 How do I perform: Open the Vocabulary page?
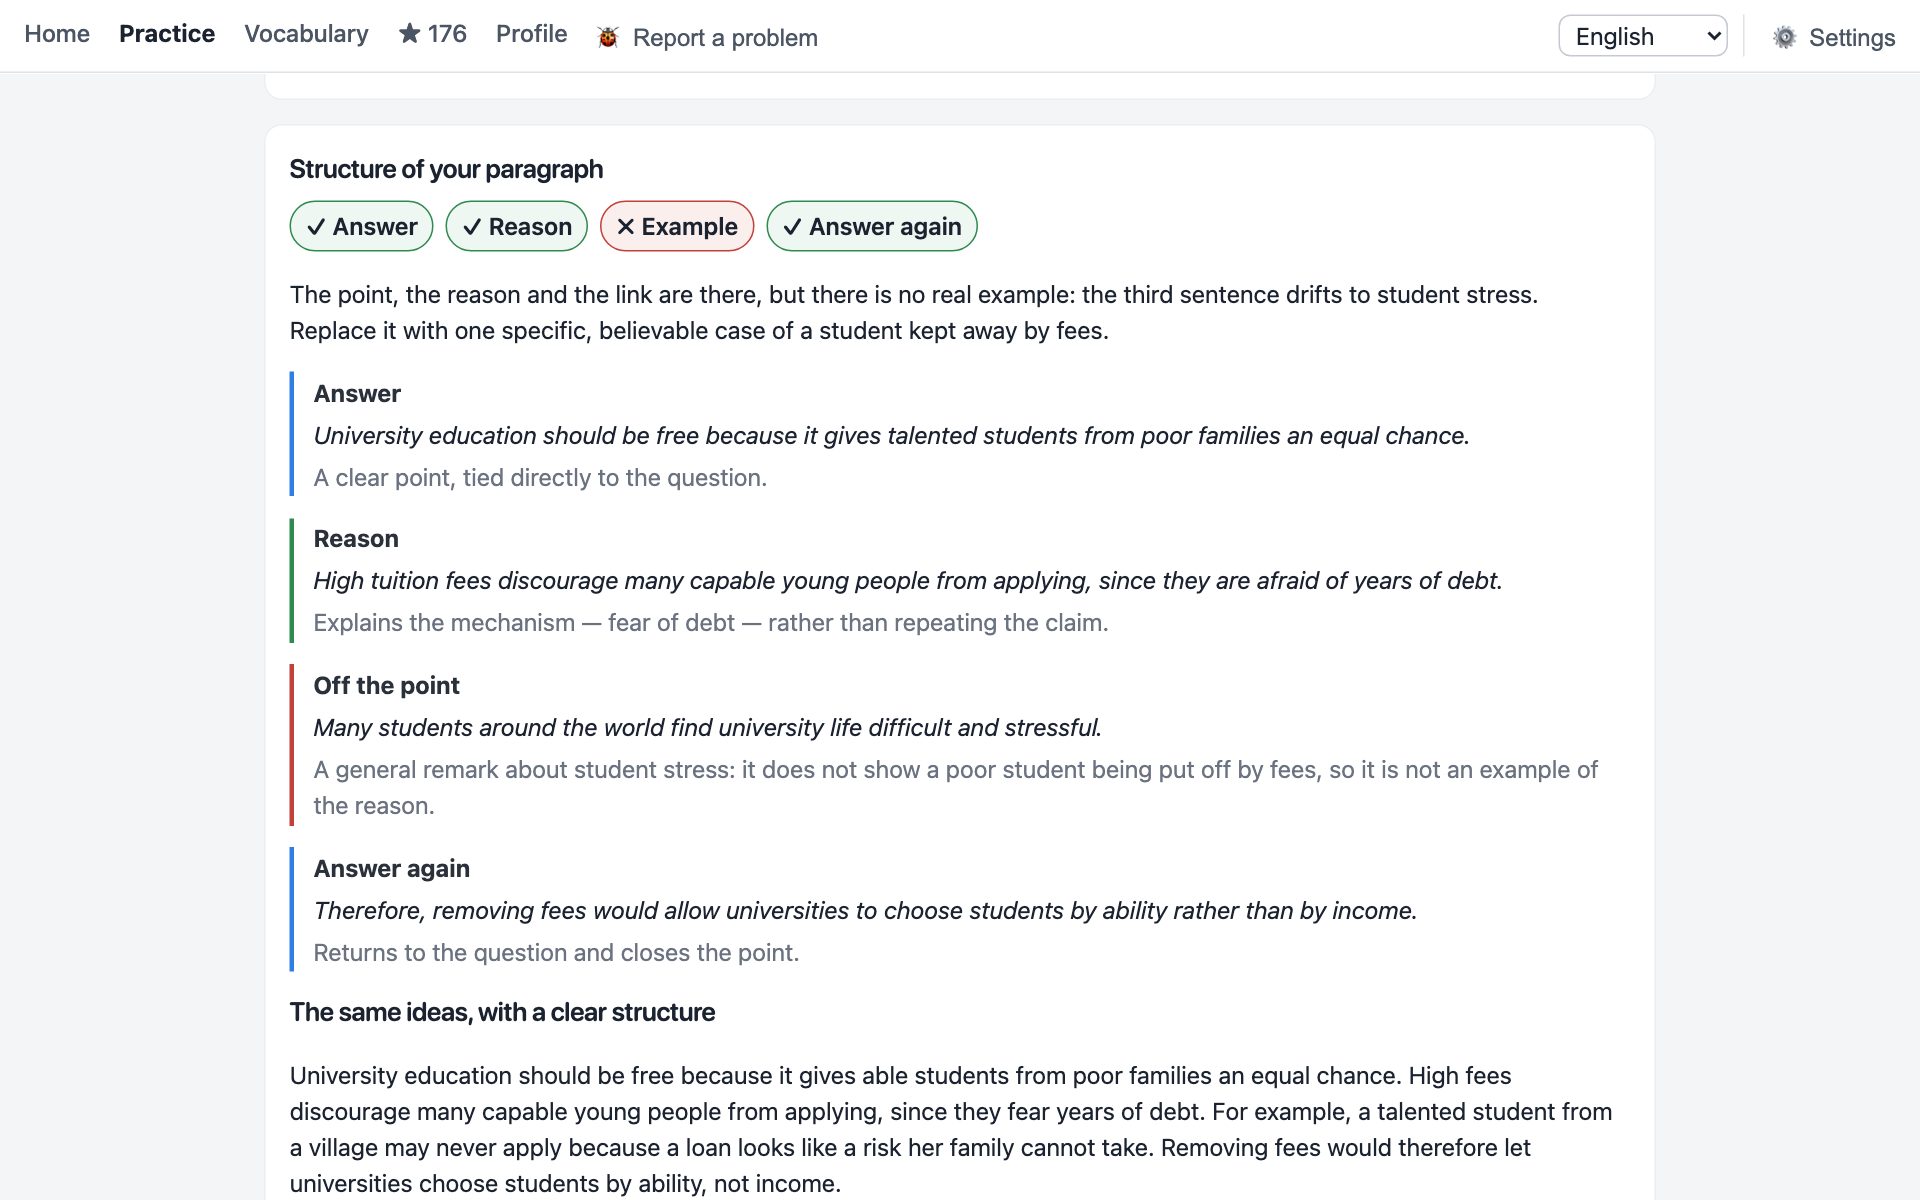click(x=306, y=33)
